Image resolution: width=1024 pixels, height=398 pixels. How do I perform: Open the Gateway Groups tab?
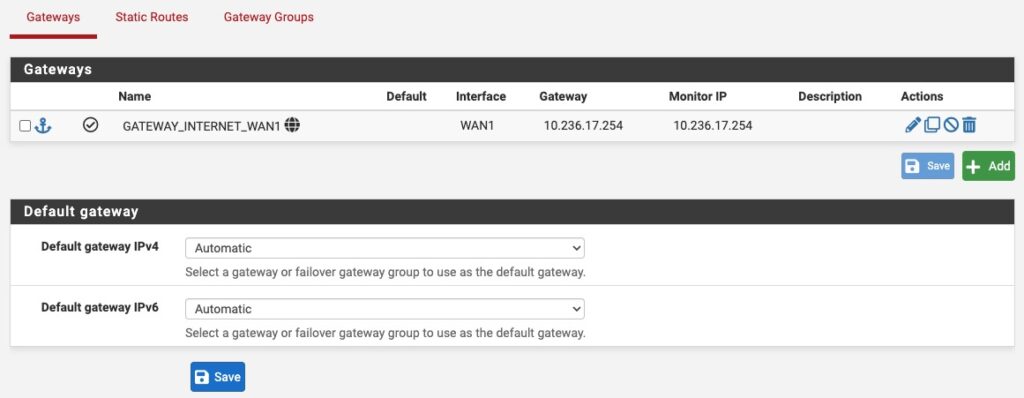pos(268,17)
